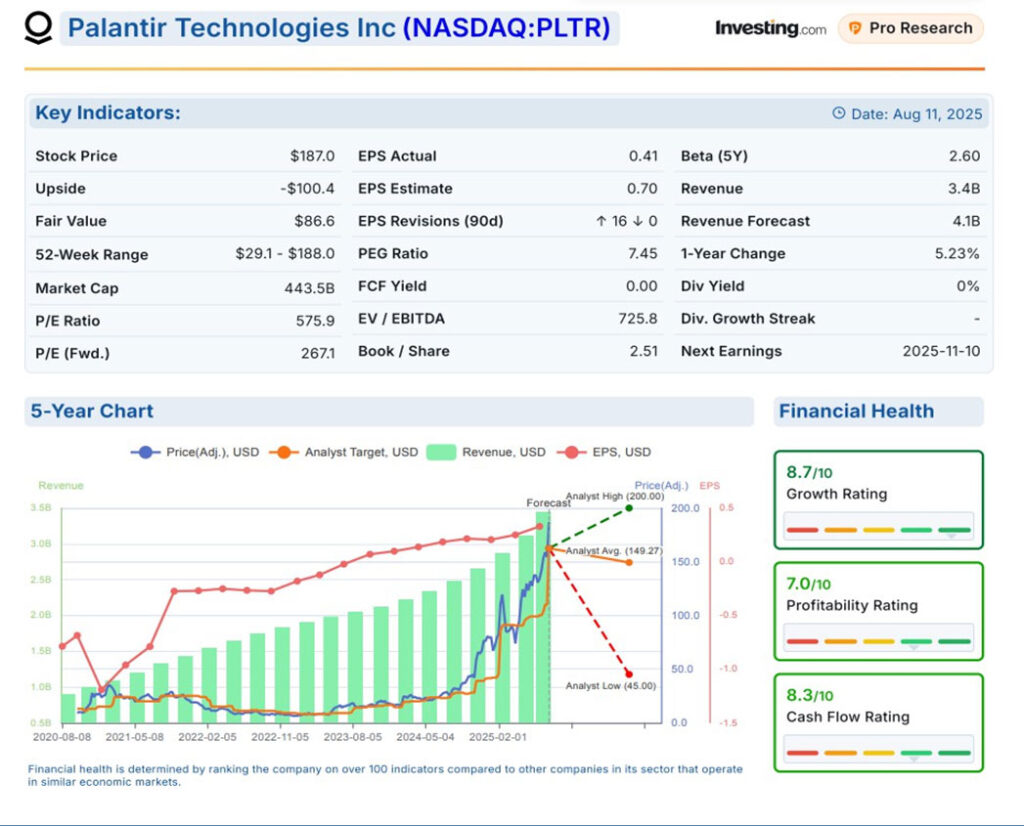This screenshot has height=826, width=1024.
Task: Hide the Revenue, USD legend series
Action: [487, 452]
